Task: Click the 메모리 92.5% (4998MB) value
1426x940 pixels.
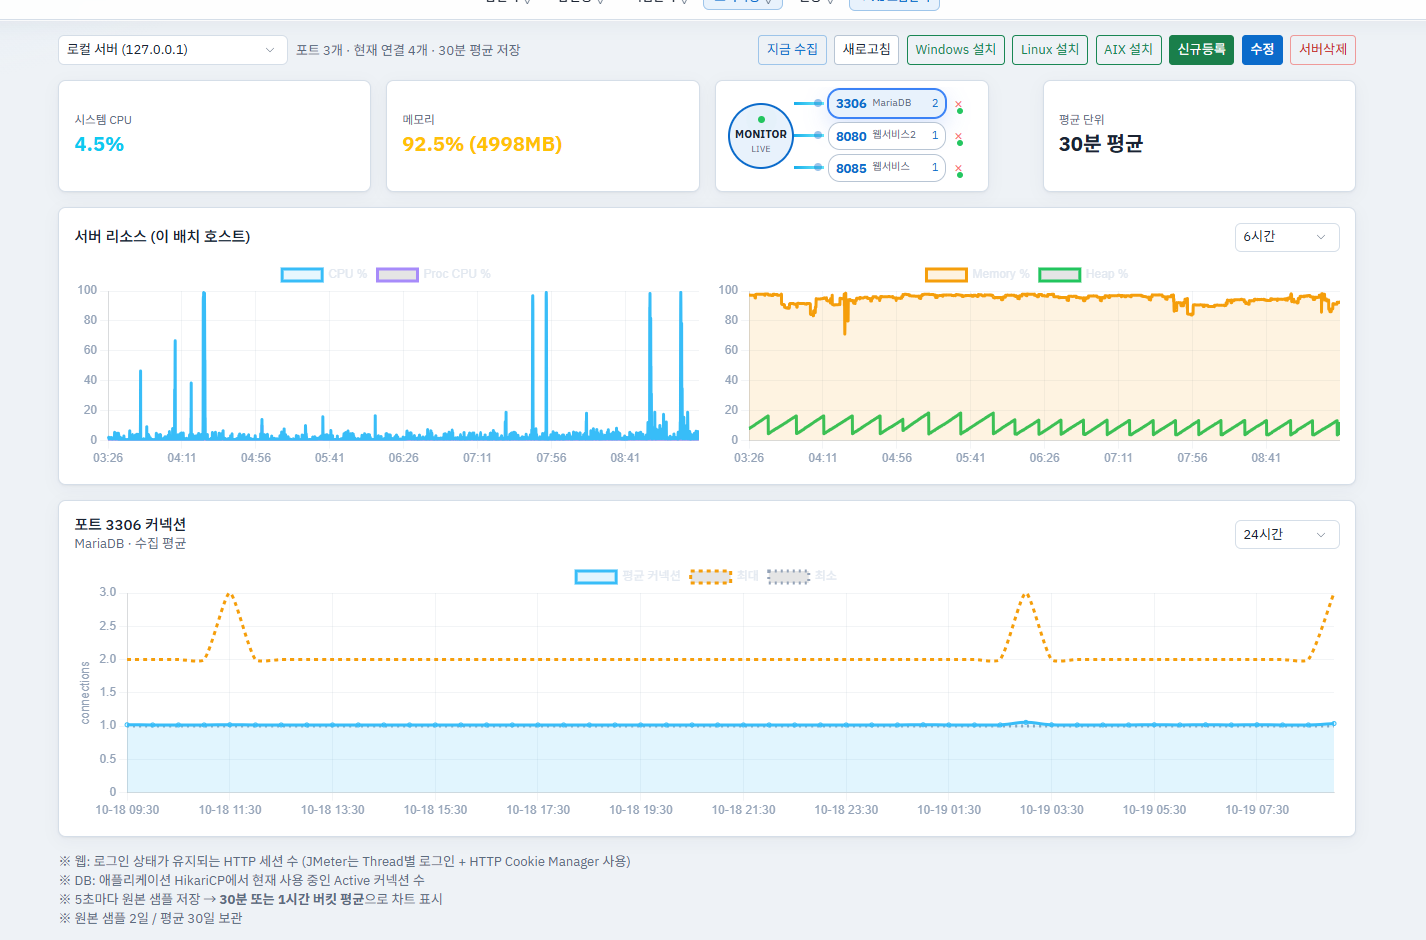Action: 482,145
